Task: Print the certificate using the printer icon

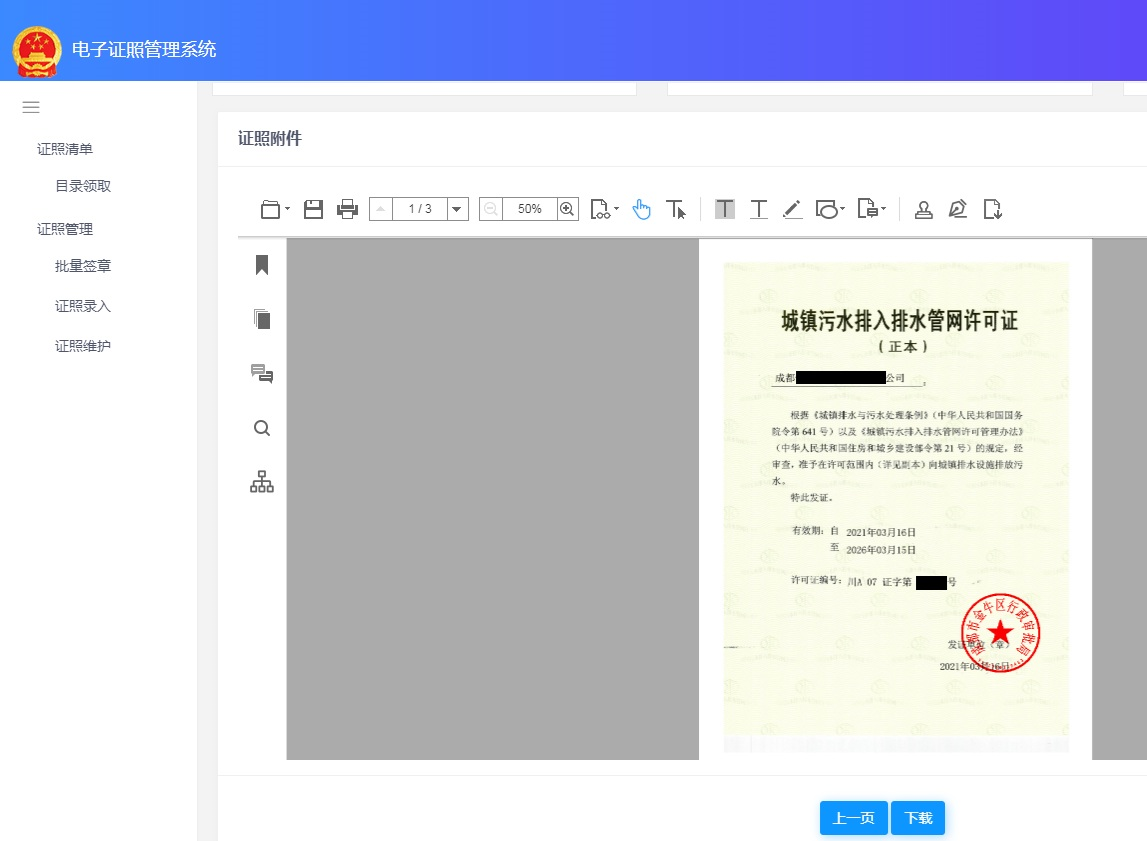Action: point(347,209)
